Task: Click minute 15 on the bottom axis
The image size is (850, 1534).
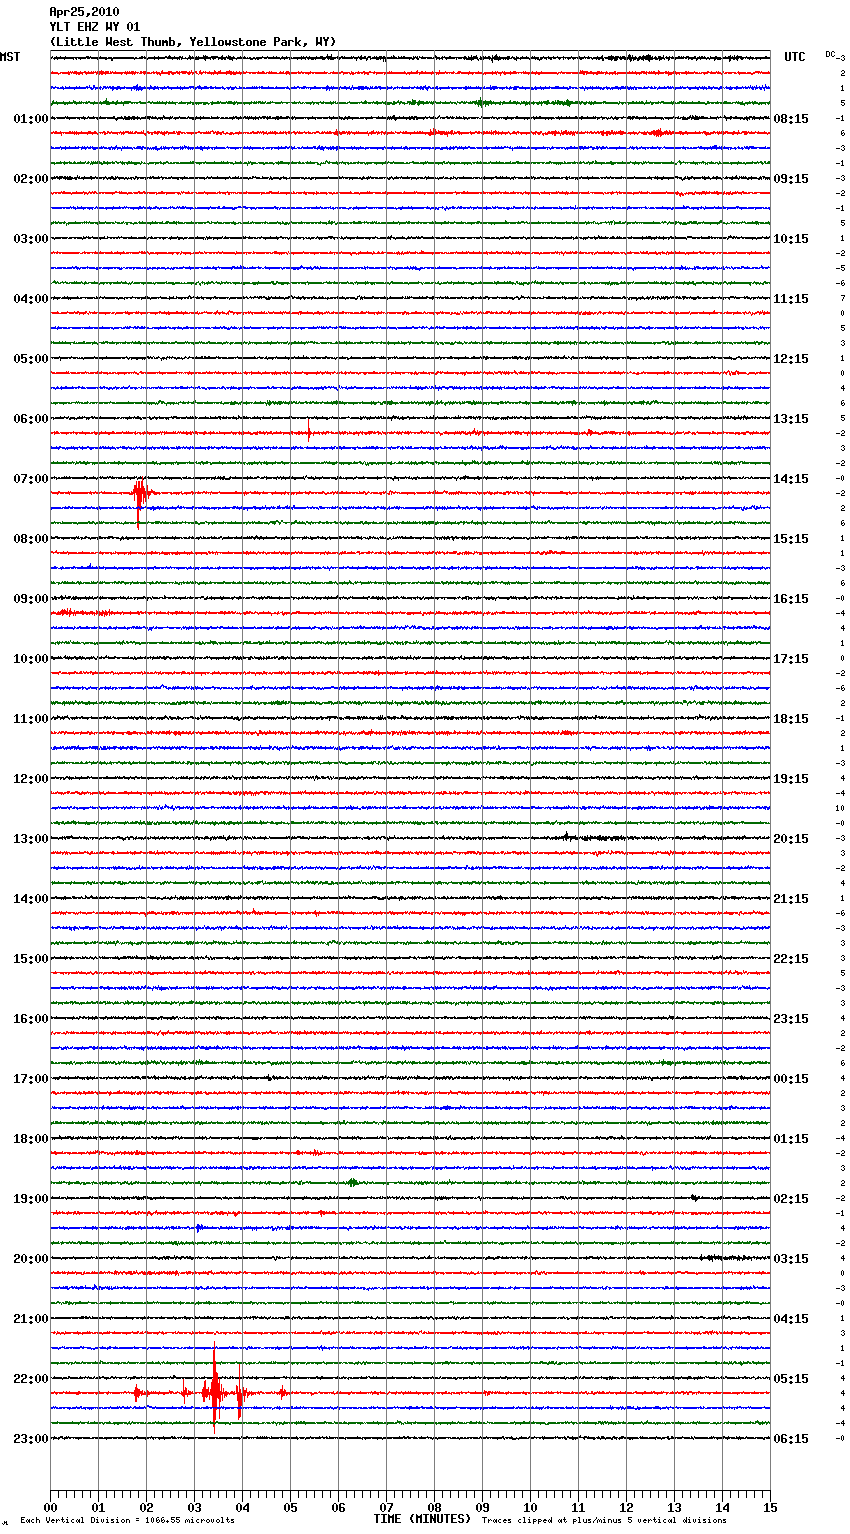Action: pyautogui.click(x=770, y=1508)
